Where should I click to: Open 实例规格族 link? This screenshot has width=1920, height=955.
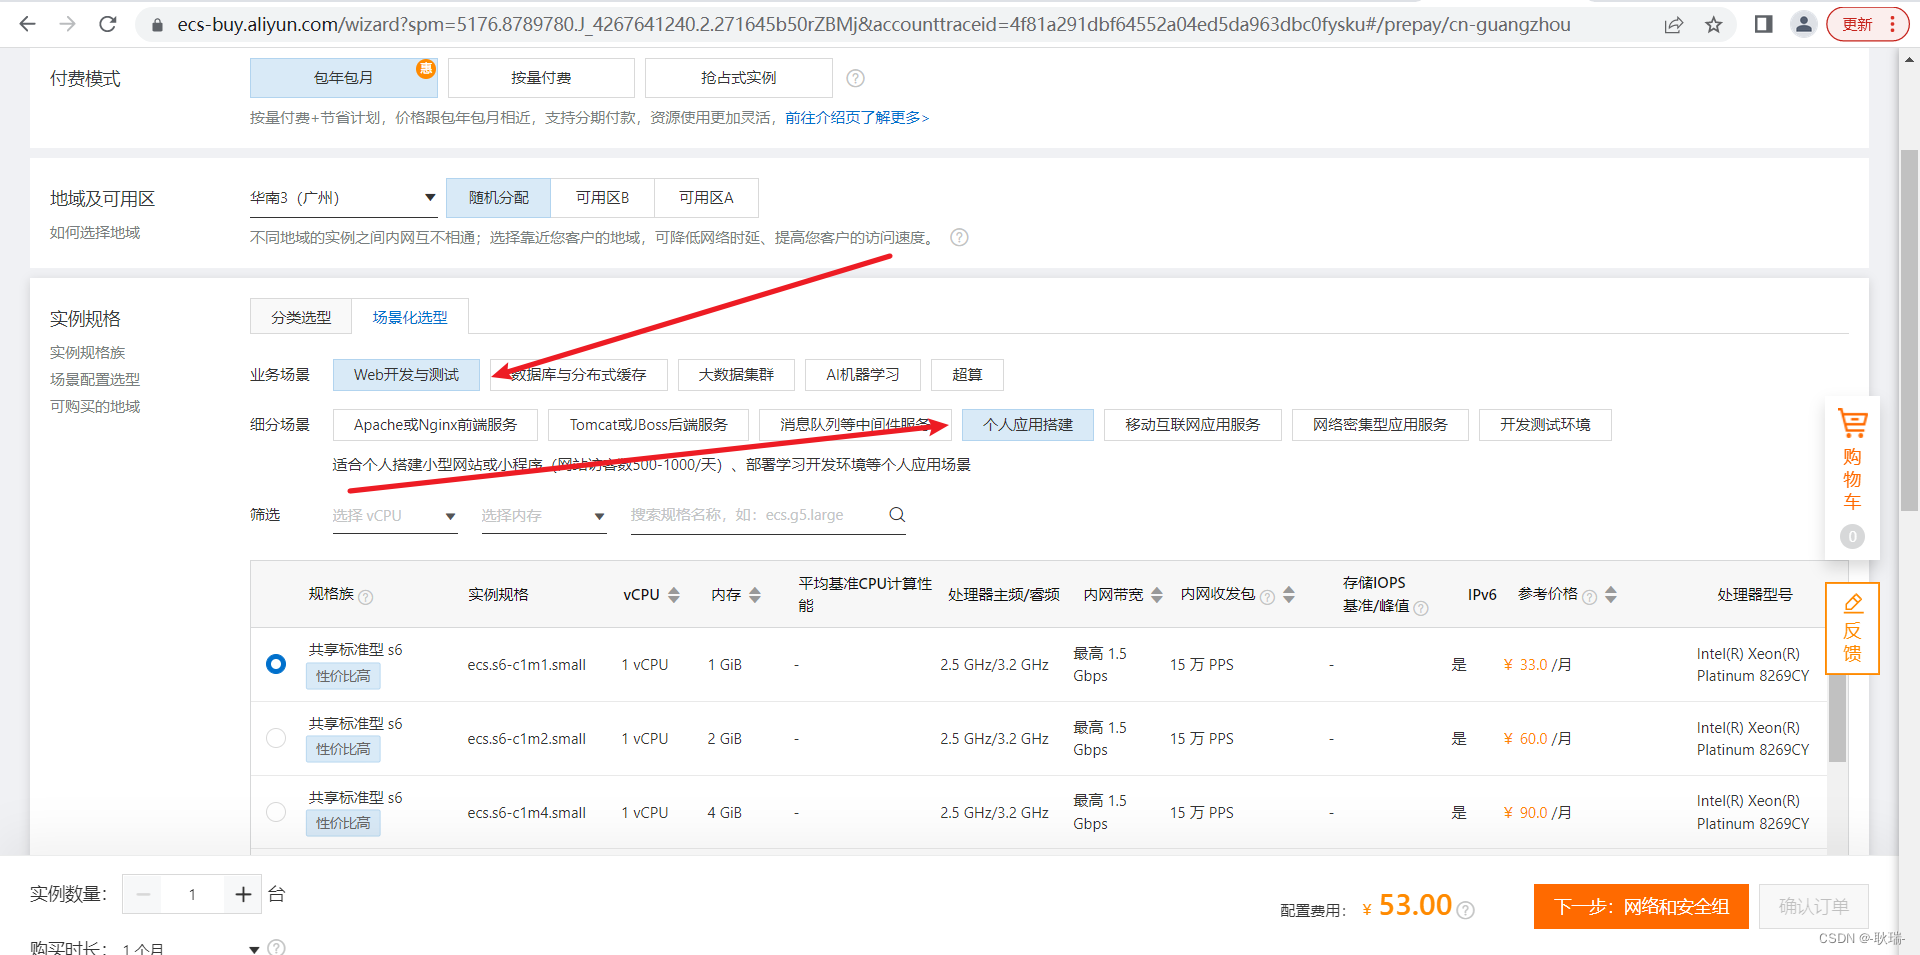[x=88, y=352]
